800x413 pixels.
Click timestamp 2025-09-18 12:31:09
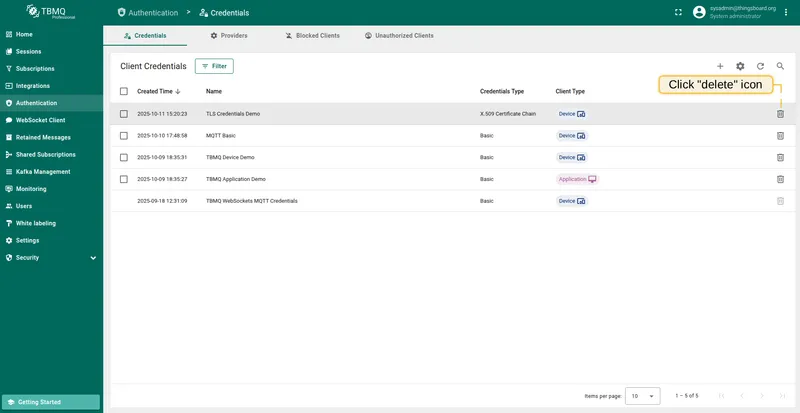(x=162, y=201)
